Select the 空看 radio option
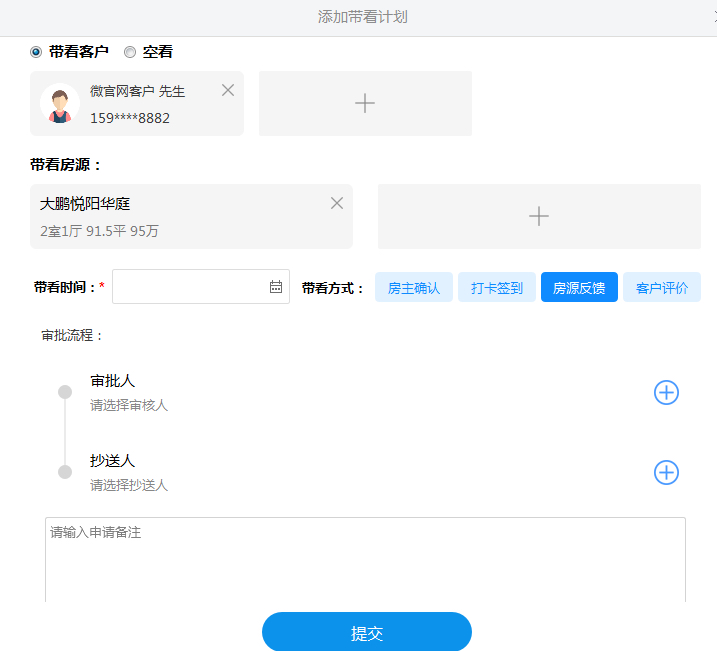 (x=130, y=52)
